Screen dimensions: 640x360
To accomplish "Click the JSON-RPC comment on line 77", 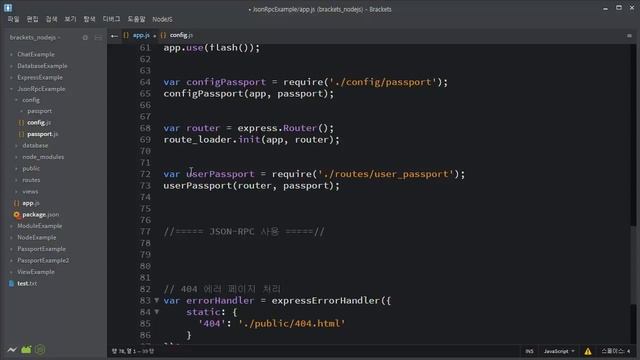I will [244, 232].
